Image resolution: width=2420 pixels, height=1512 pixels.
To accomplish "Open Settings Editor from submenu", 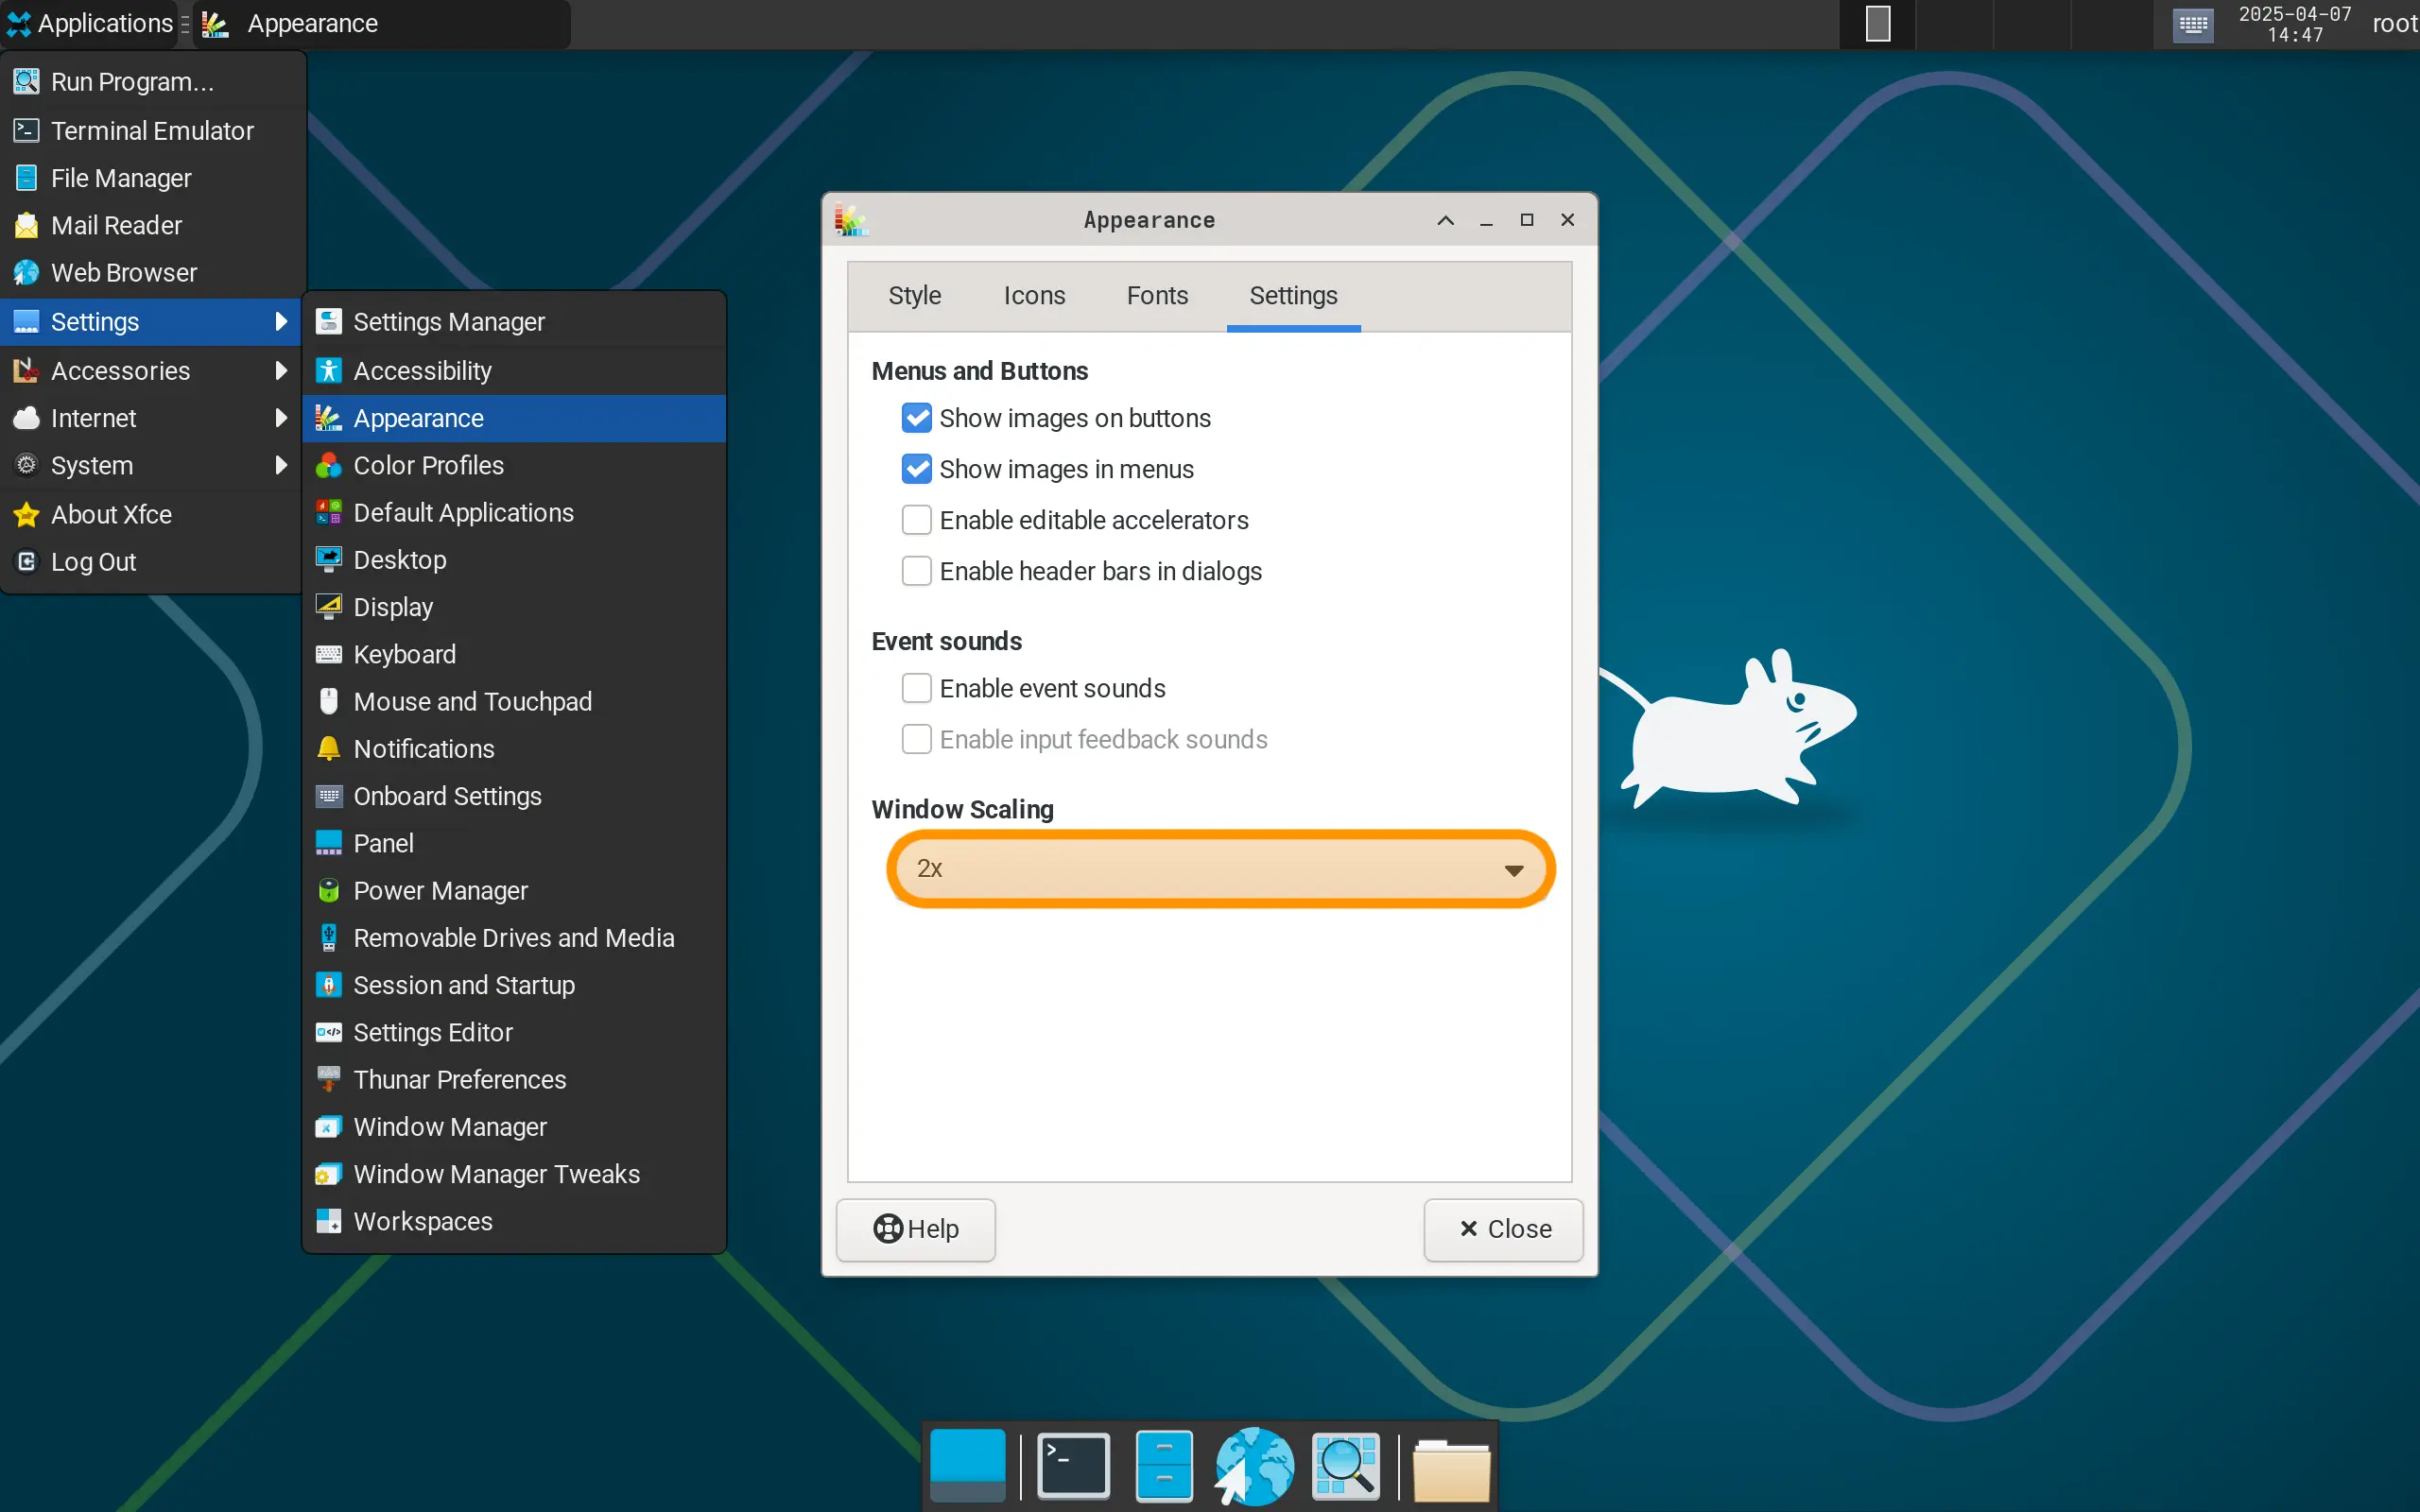I will 514,1032.
